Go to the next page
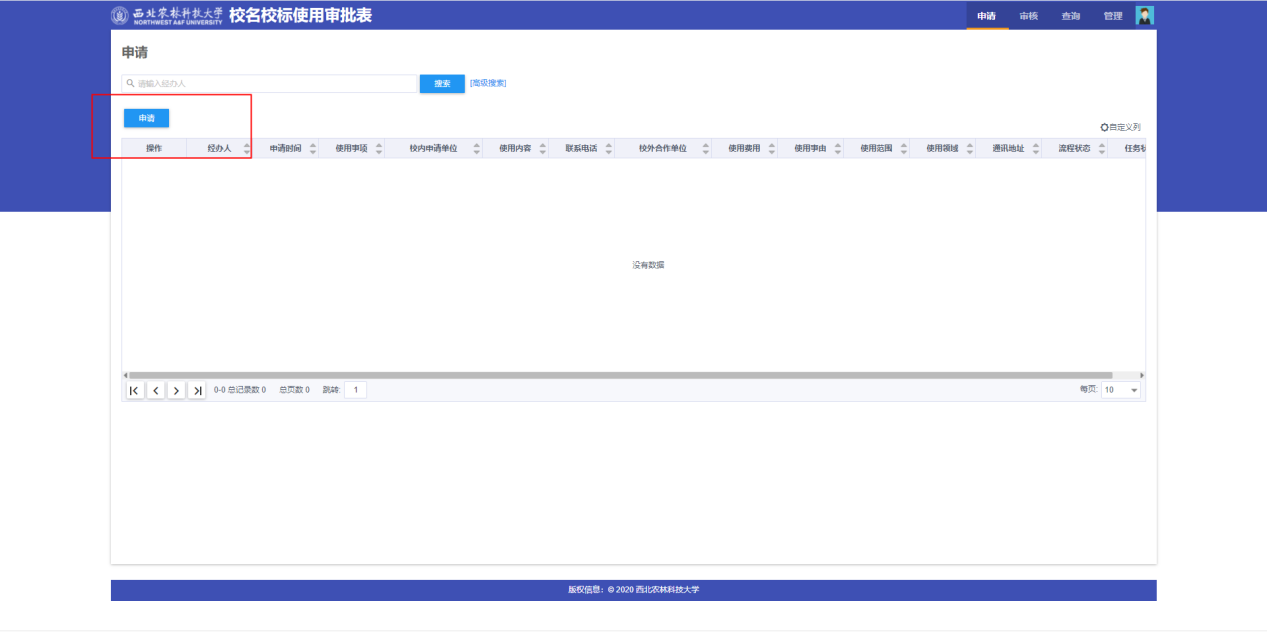Screen dimensions: 1267x632 coord(176,390)
